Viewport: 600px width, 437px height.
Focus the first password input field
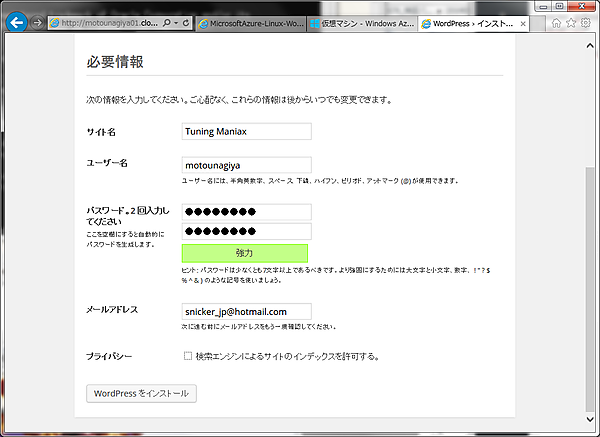(246, 212)
